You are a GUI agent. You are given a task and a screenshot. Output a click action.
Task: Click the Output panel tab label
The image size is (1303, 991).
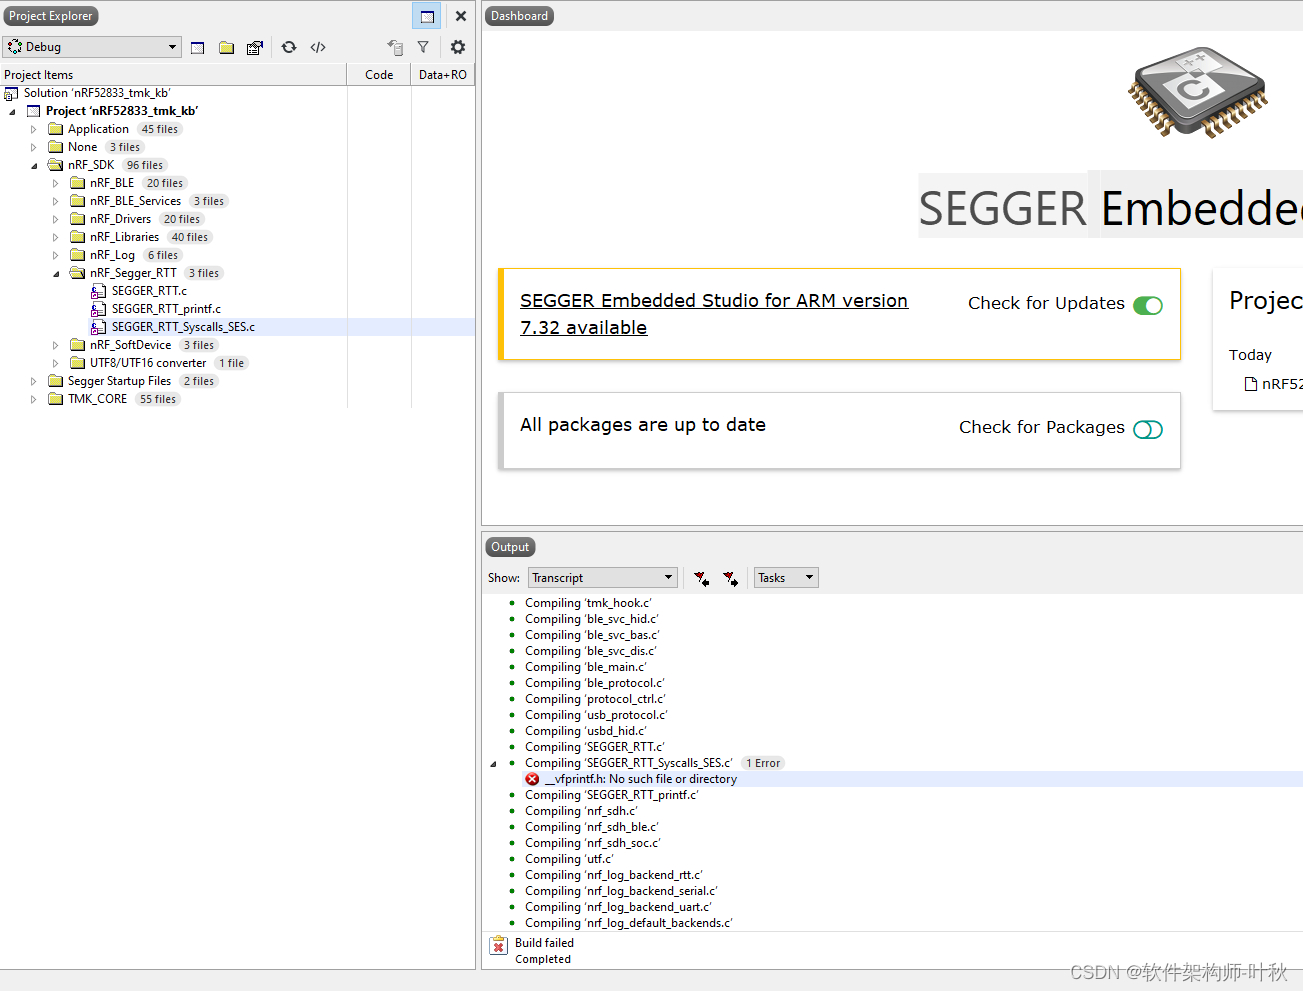(x=510, y=547)
